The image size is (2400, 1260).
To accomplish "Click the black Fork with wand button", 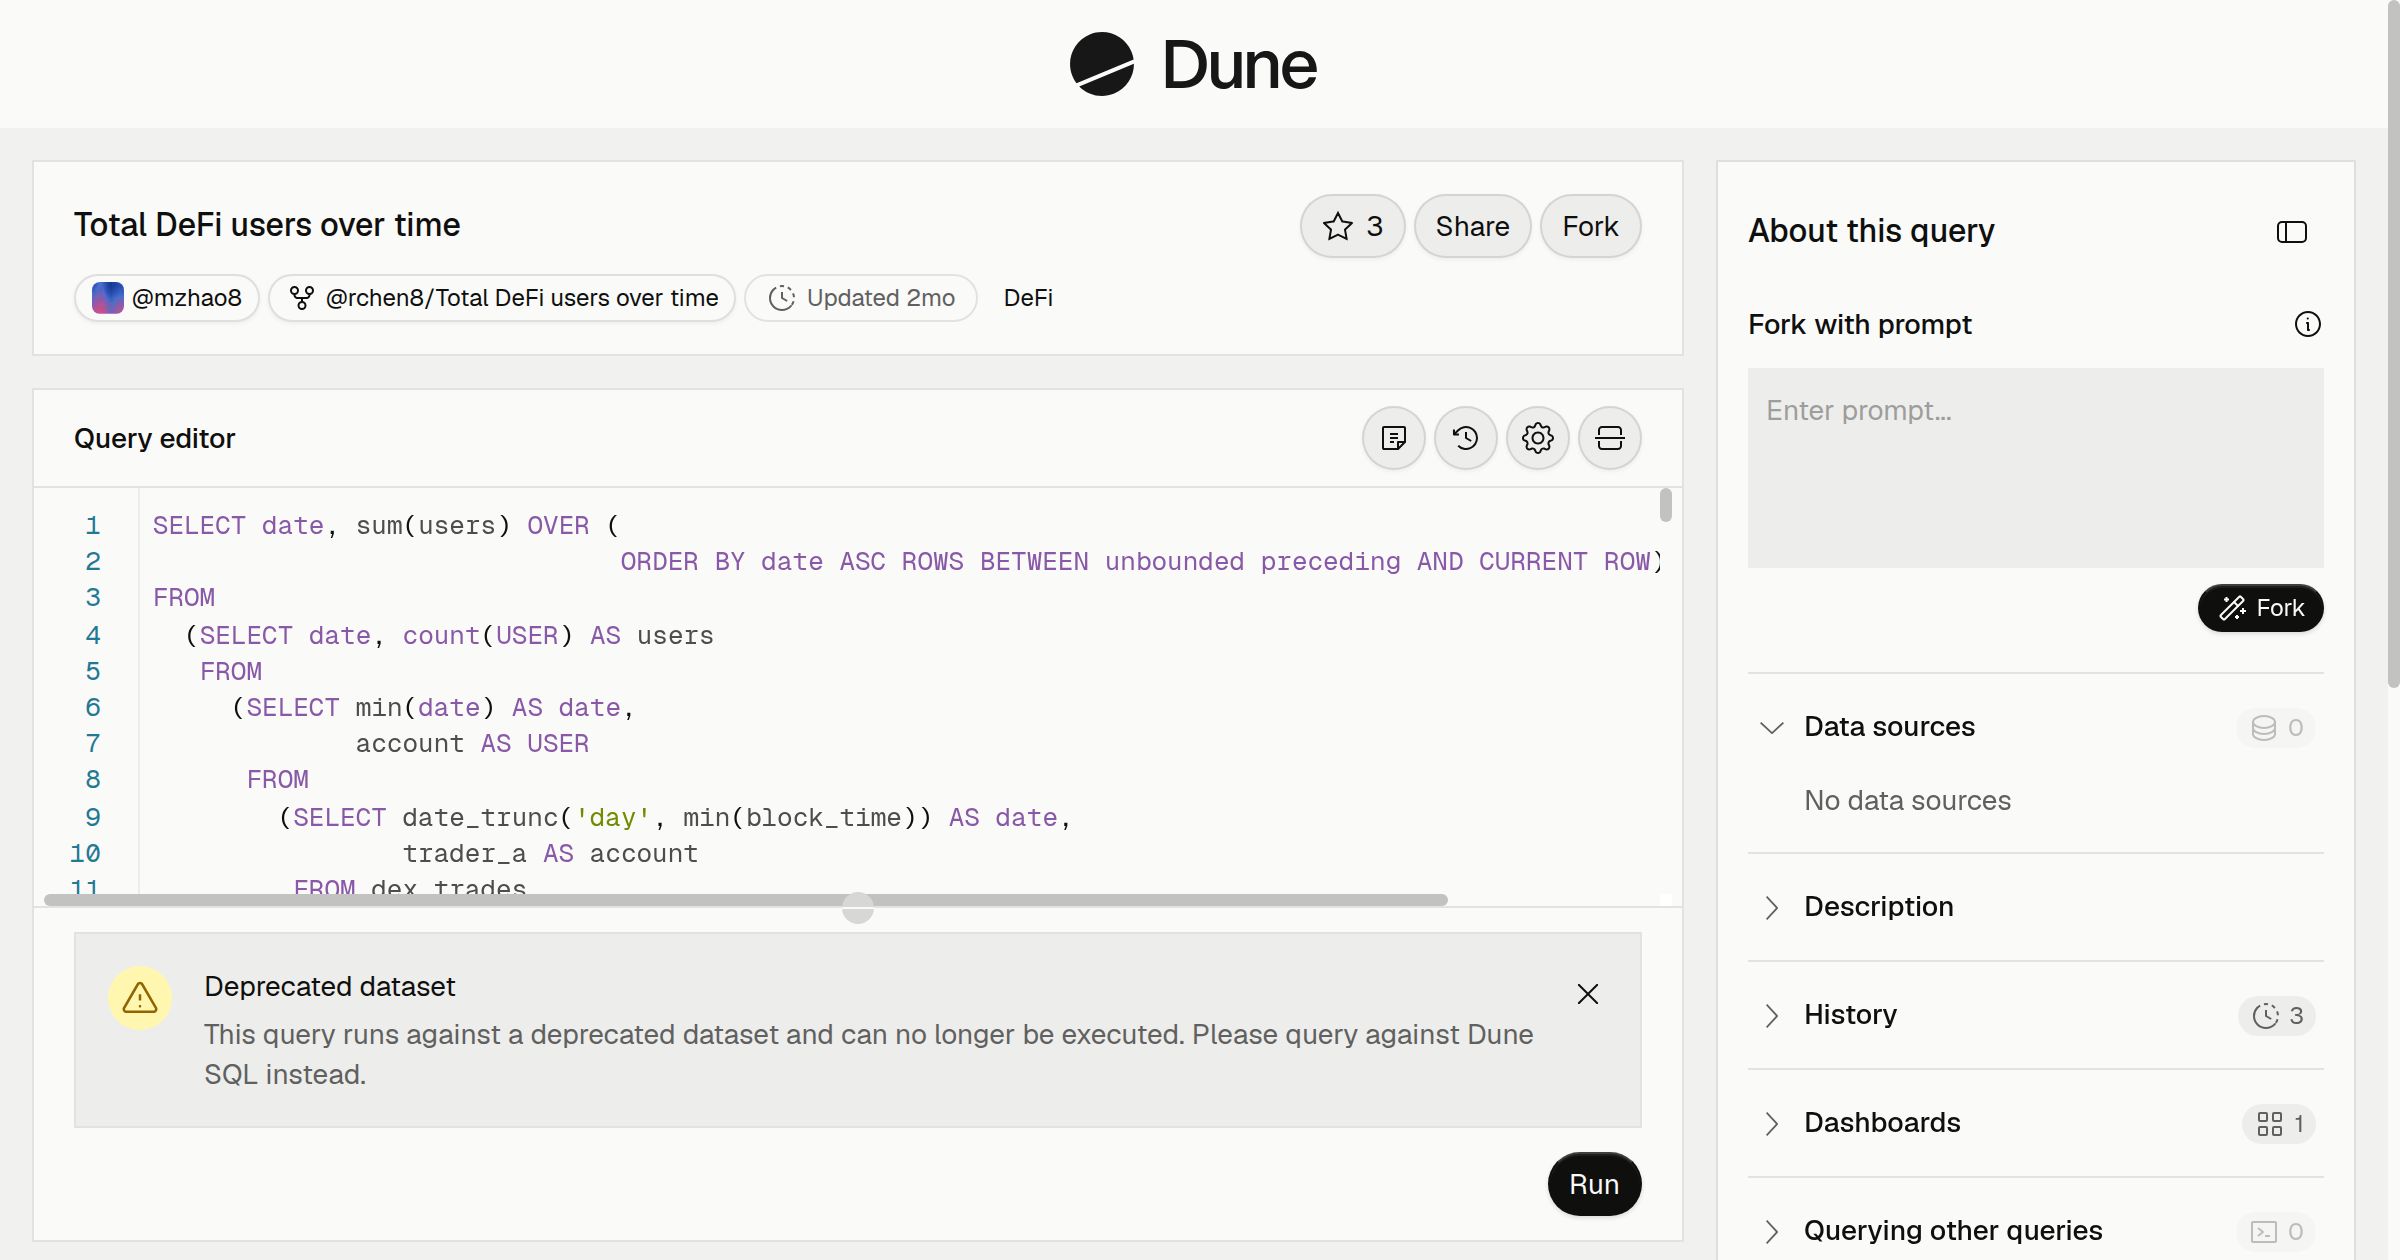I will click(2260, 608).
